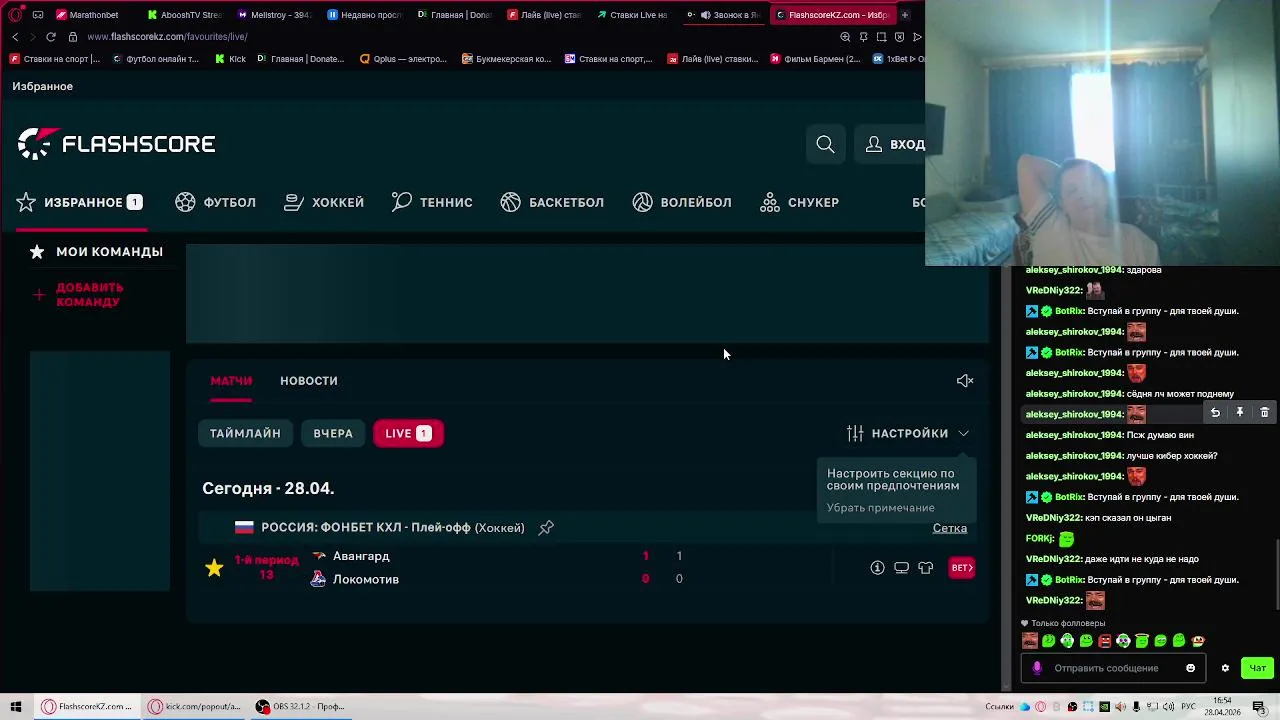Open Kick bookmark in bookmarks bar

(231, 59)
